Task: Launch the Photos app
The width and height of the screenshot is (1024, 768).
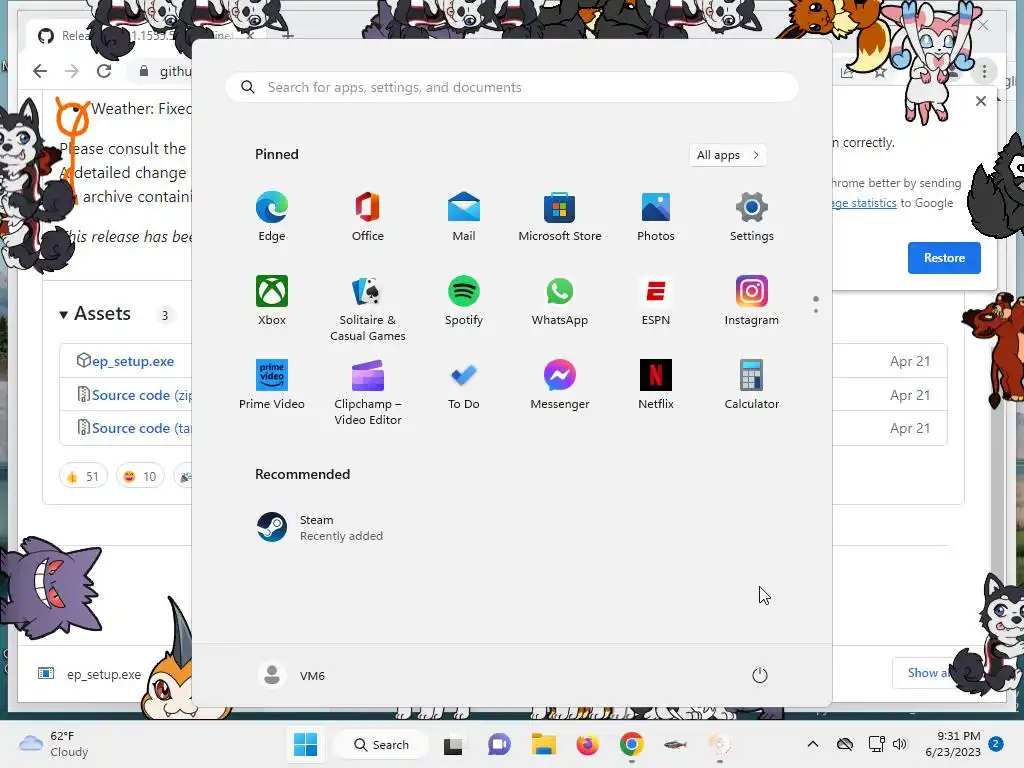Action: 656,217
